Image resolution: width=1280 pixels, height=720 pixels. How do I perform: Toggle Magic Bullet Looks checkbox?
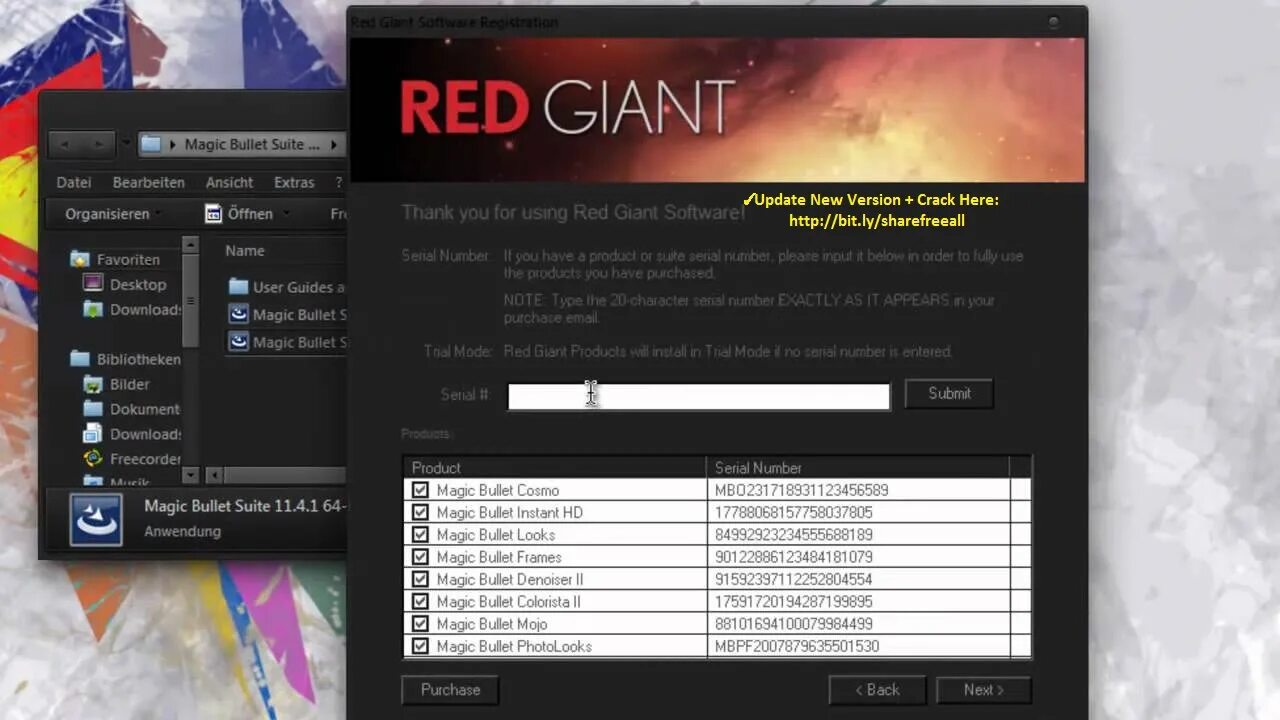click(x=420, y=534)
